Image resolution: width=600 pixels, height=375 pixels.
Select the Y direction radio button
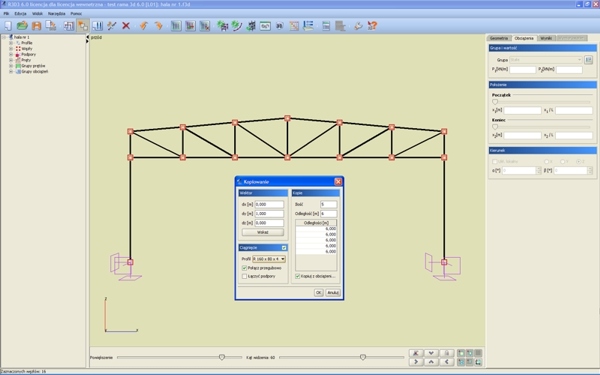point(562,161)
